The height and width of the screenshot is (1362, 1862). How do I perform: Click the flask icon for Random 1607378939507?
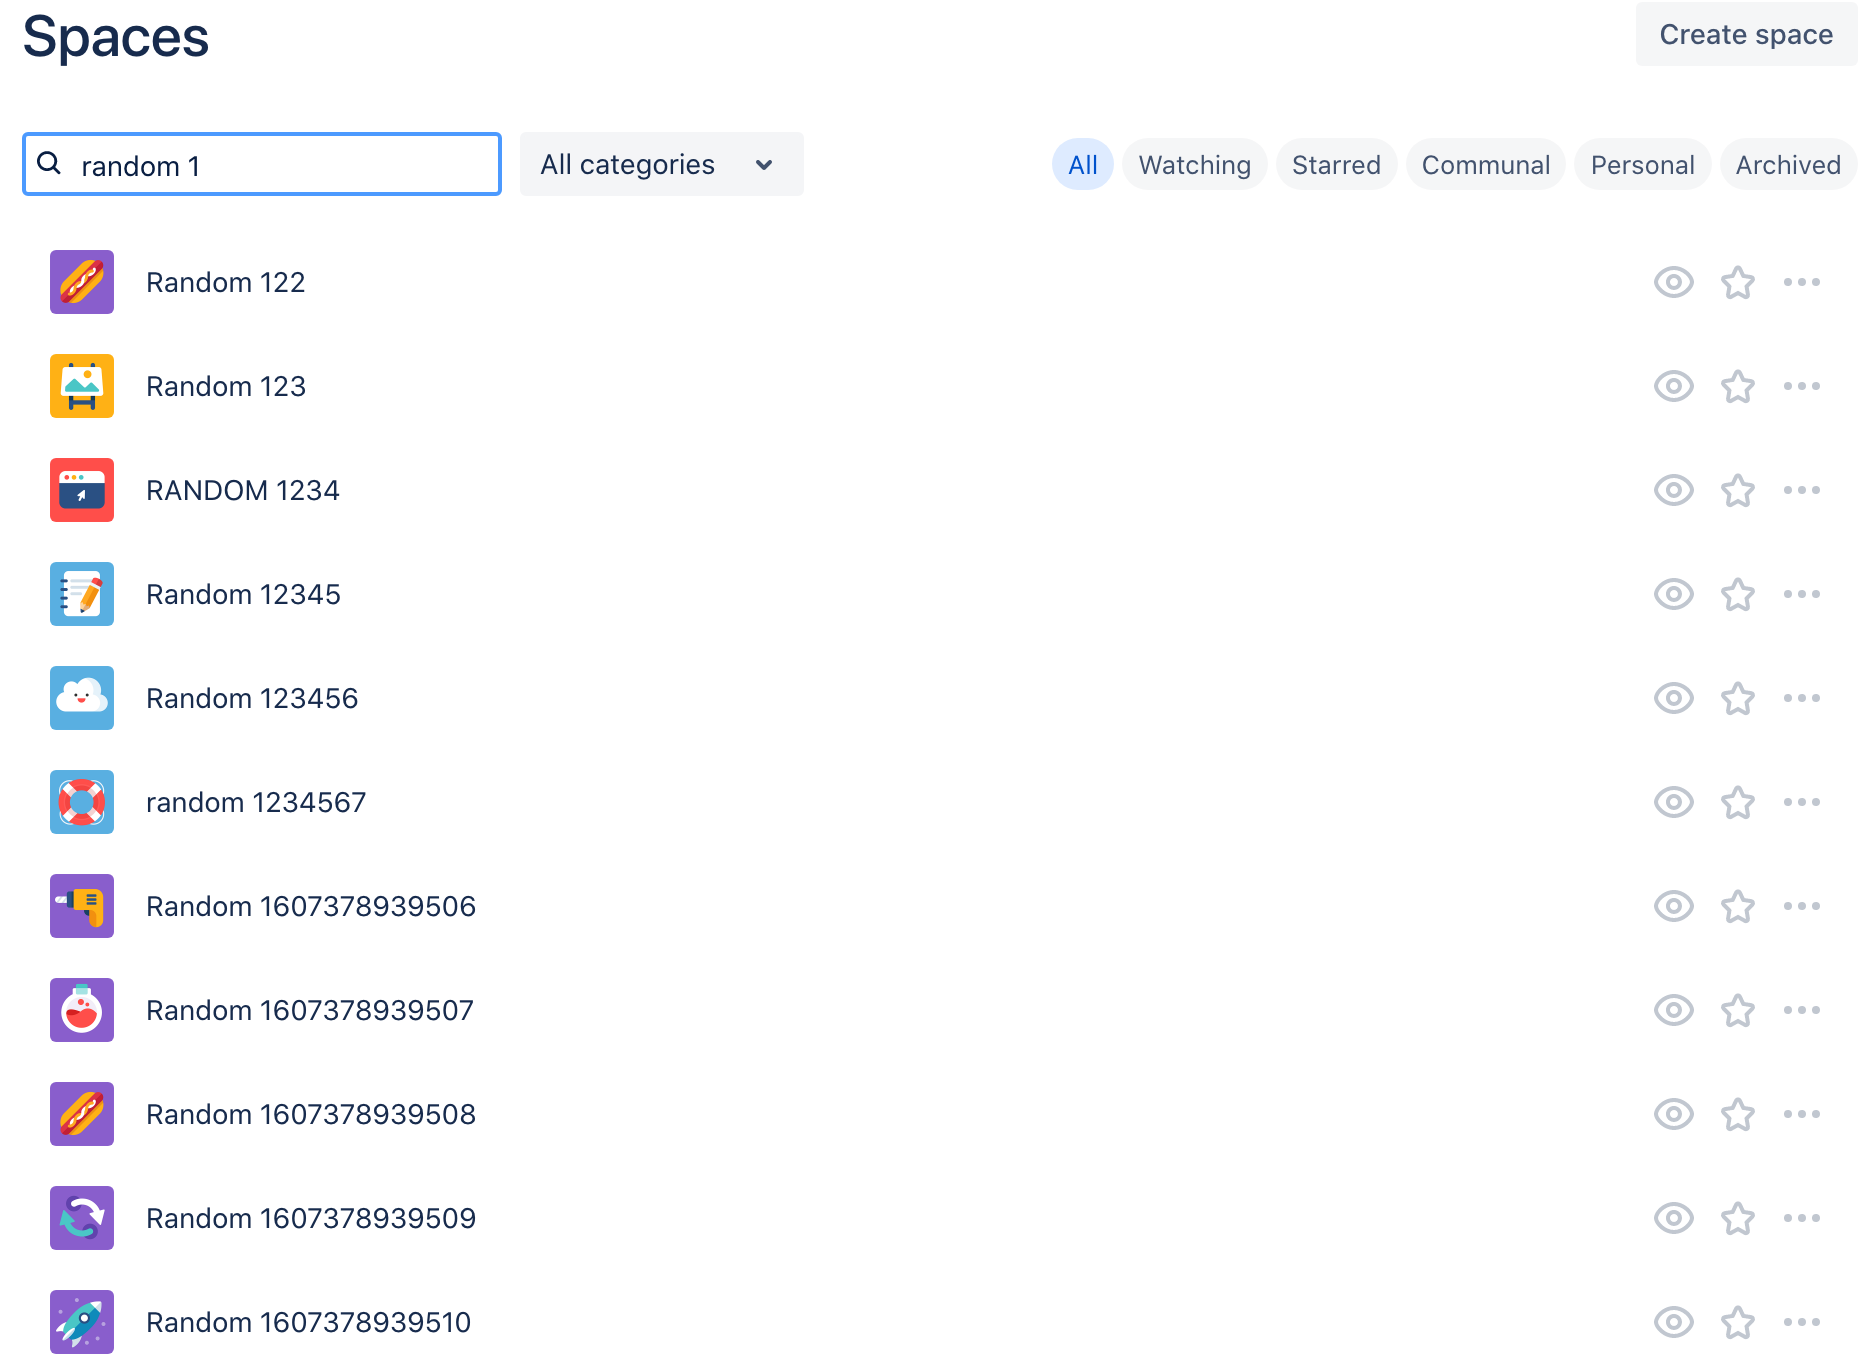click(81, 1010)
